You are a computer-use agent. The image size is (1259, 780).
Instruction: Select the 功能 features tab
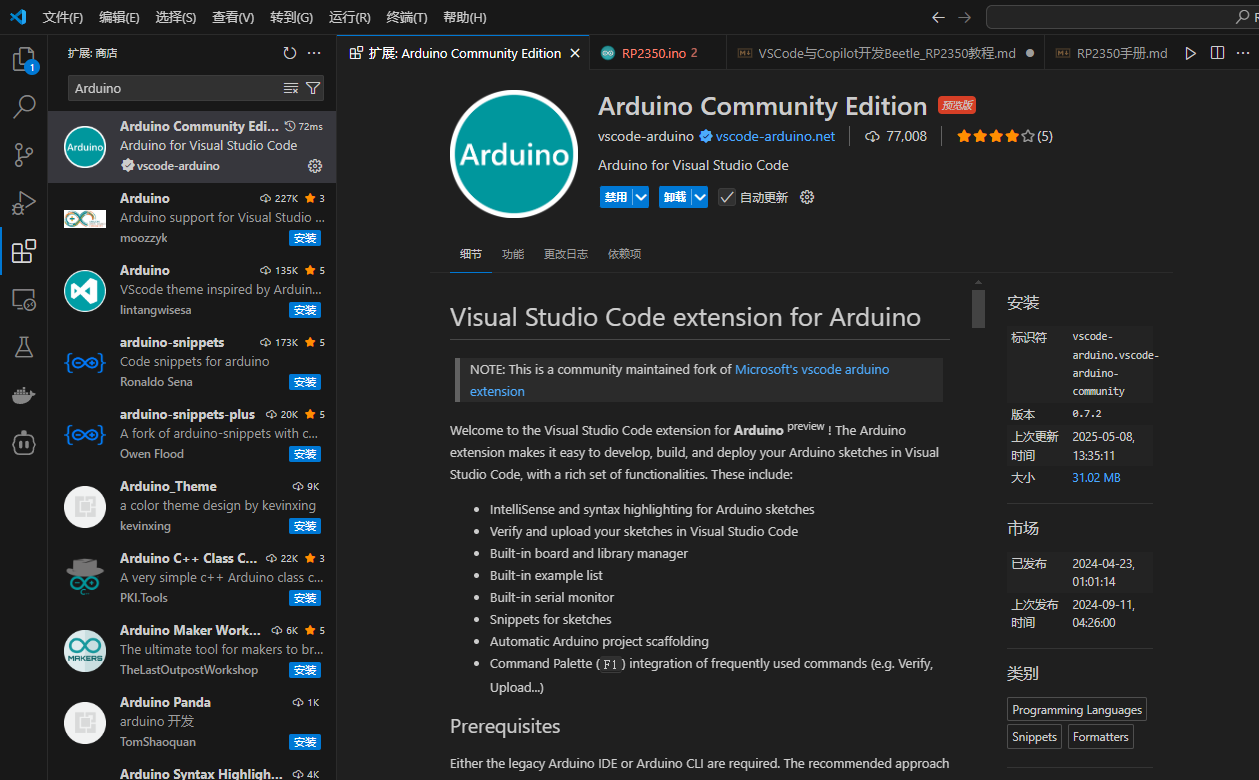coord(513,254)
